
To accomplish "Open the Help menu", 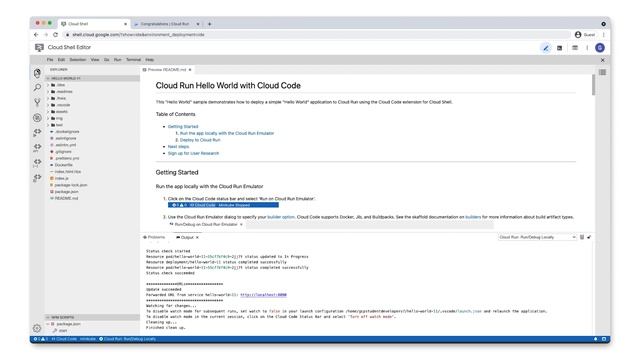I will pos(150,60).
